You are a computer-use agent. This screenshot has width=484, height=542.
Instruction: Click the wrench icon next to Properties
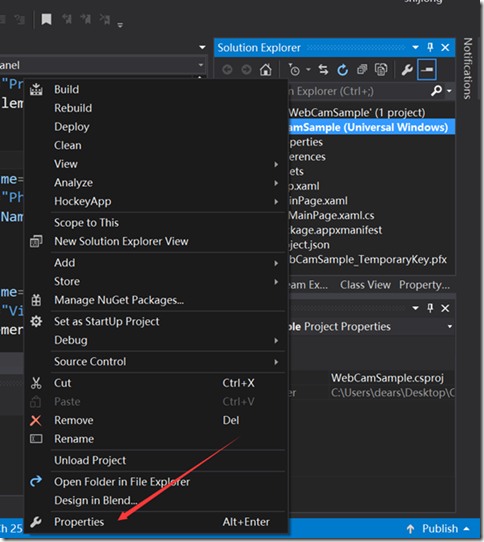(x=36, y=522)
